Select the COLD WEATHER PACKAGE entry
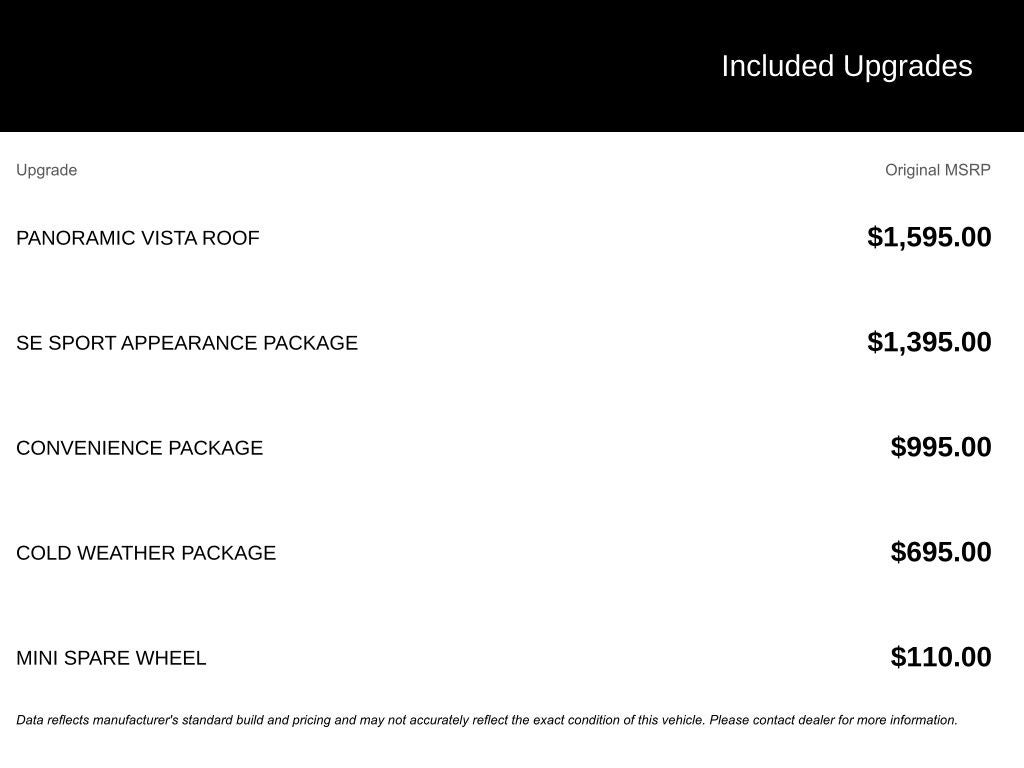This screenshot has height=768, width=1024. 145,553
